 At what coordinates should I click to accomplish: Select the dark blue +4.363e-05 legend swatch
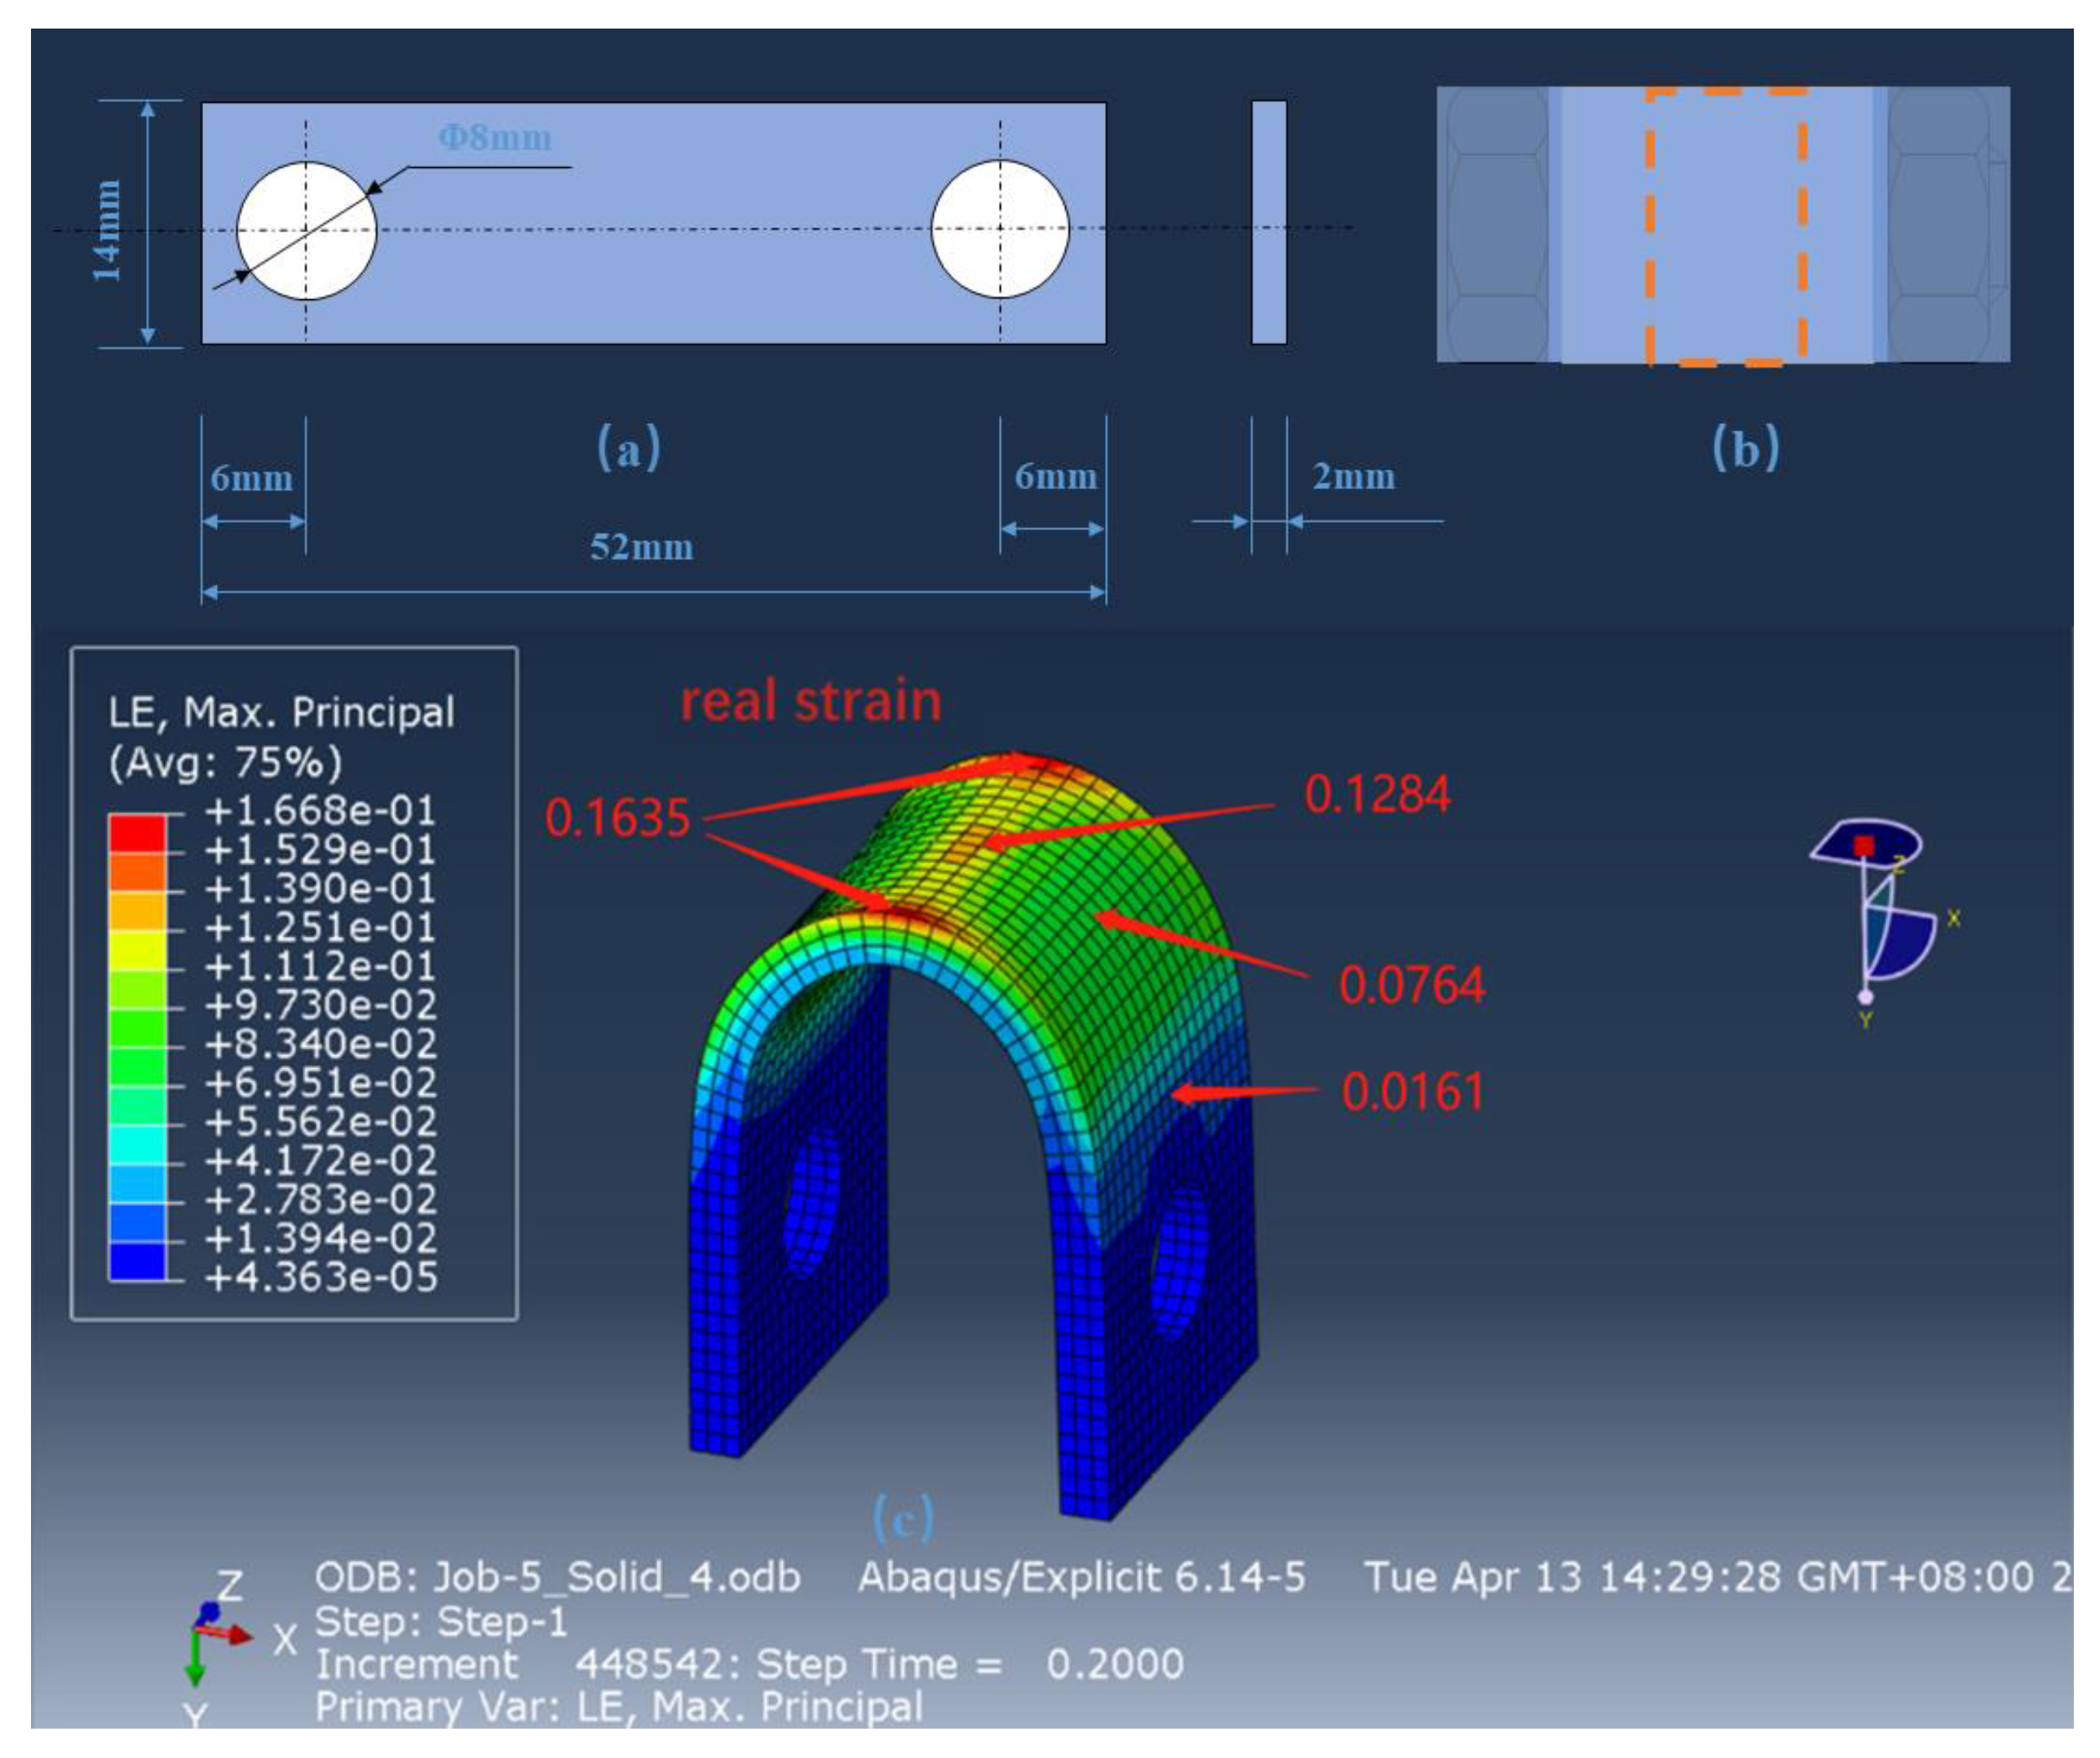click(x=137, y=1261)
